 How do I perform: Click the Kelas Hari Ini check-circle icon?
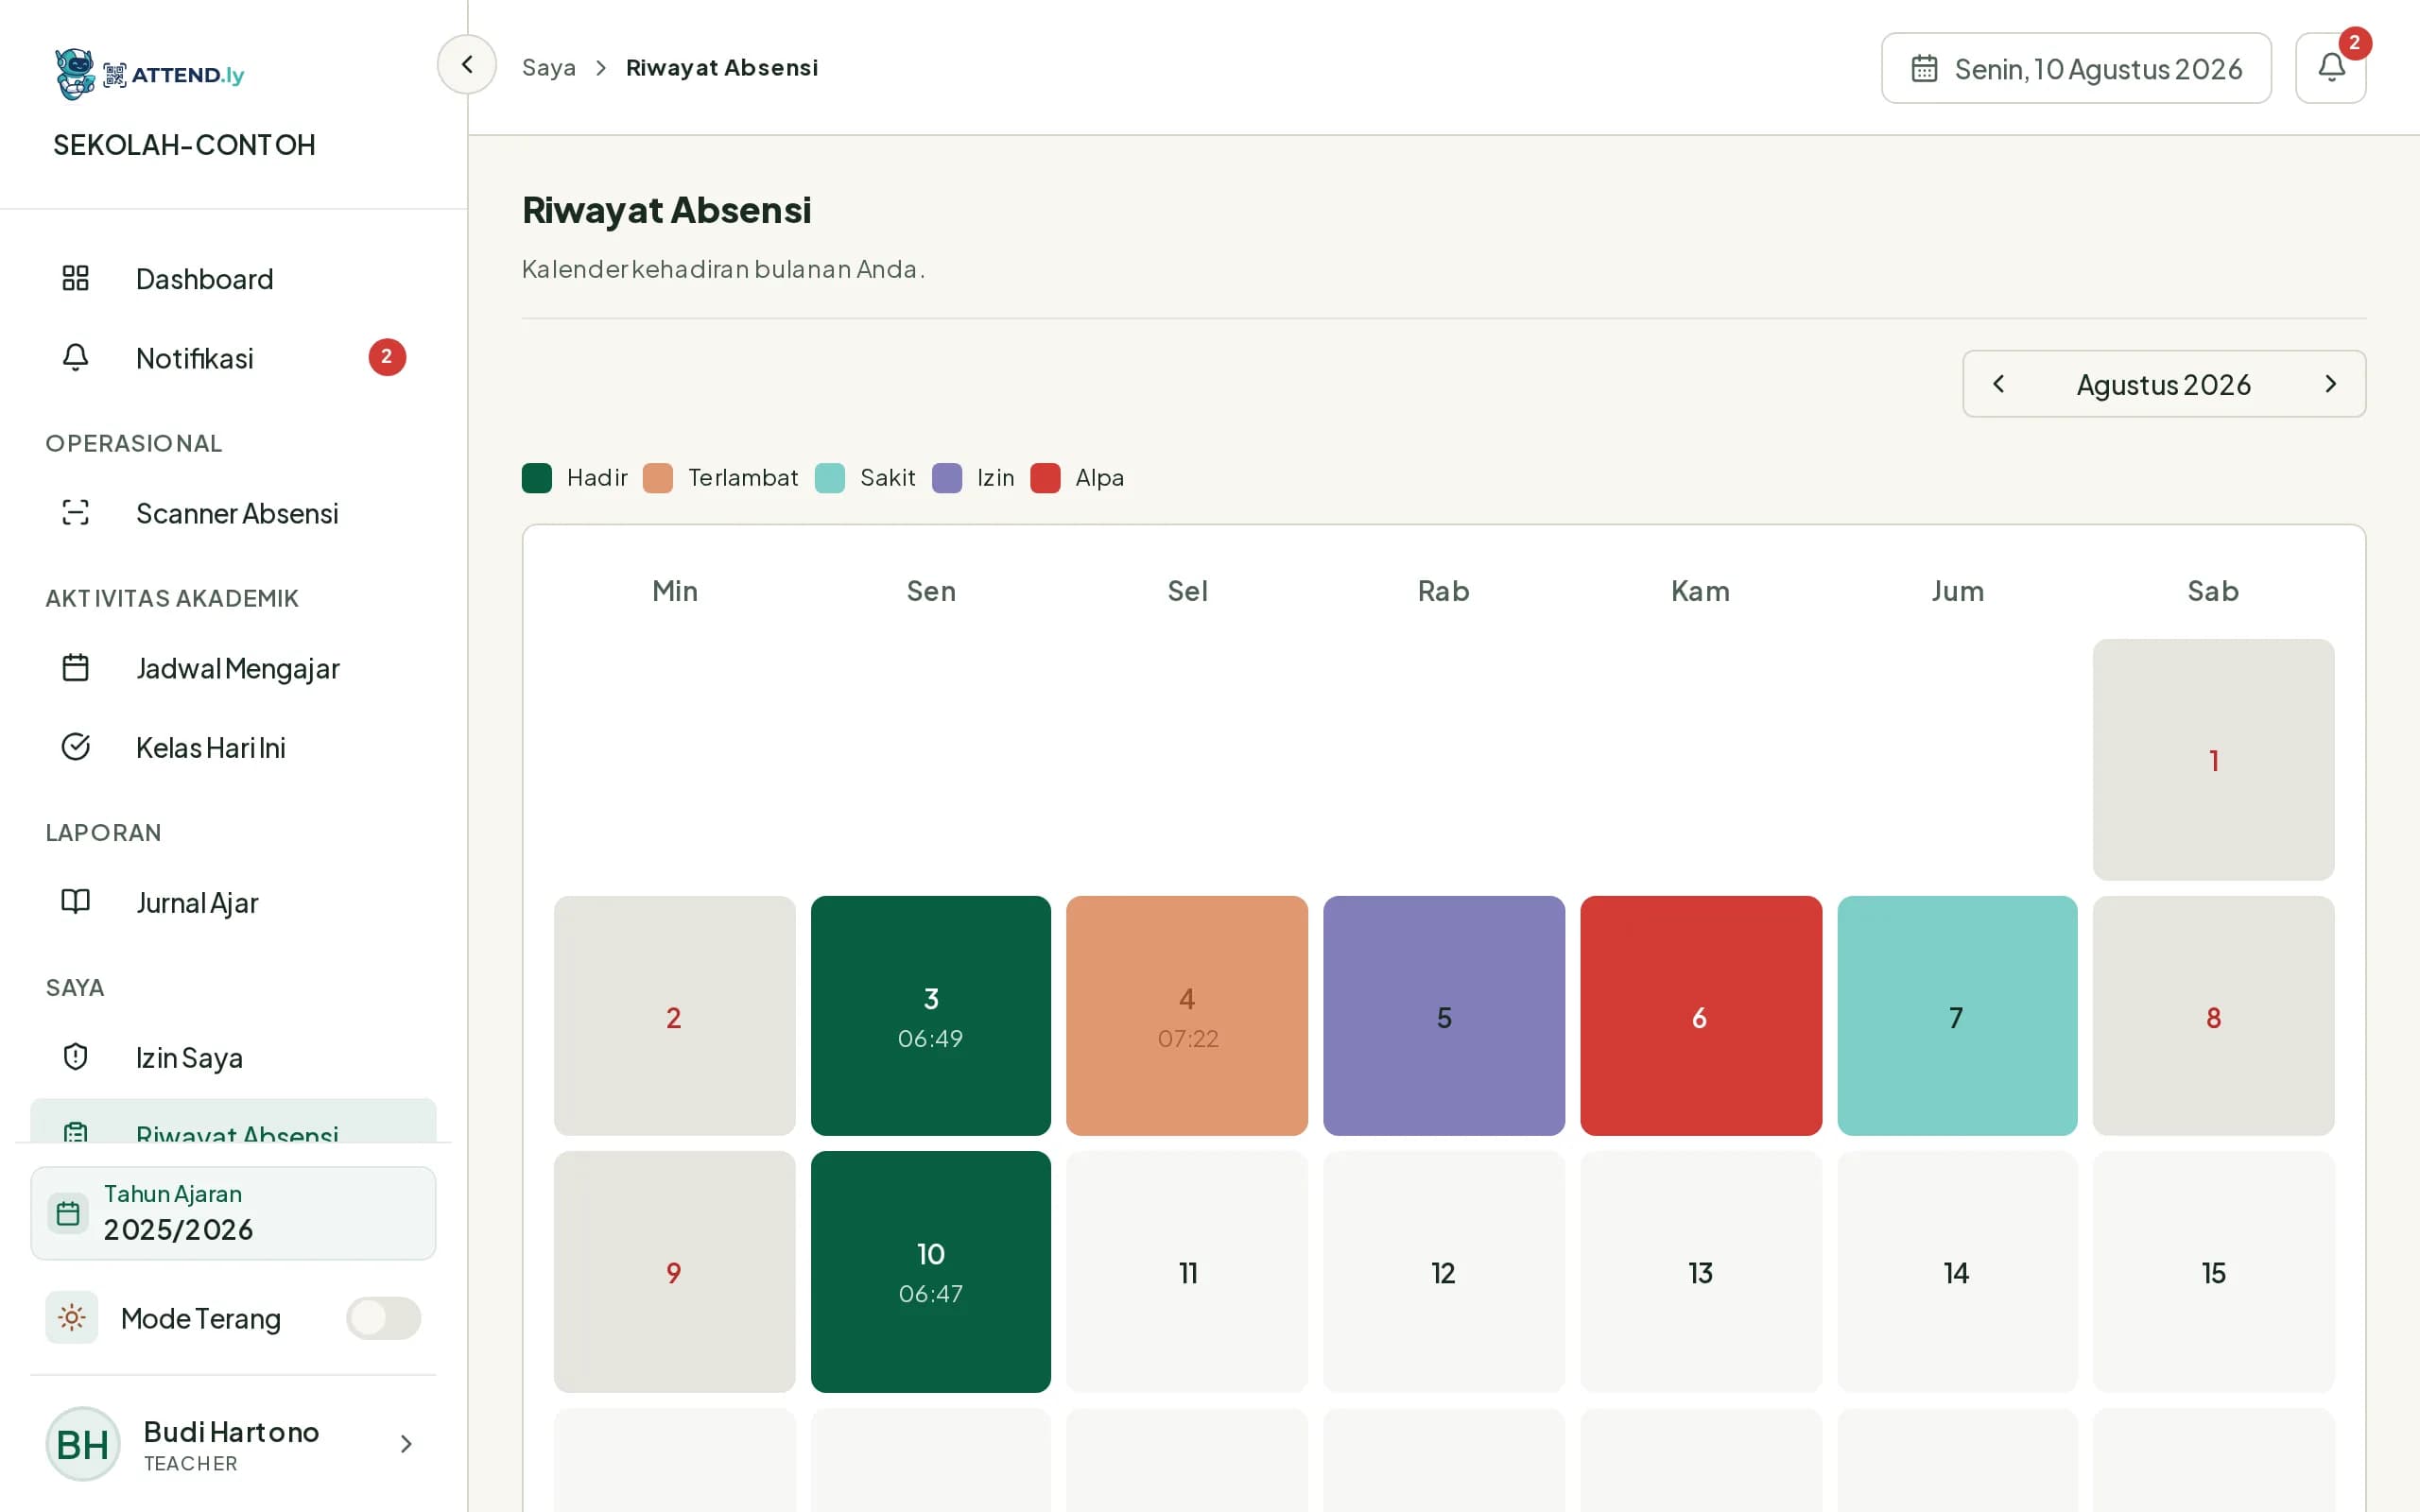tap(76, 747)
